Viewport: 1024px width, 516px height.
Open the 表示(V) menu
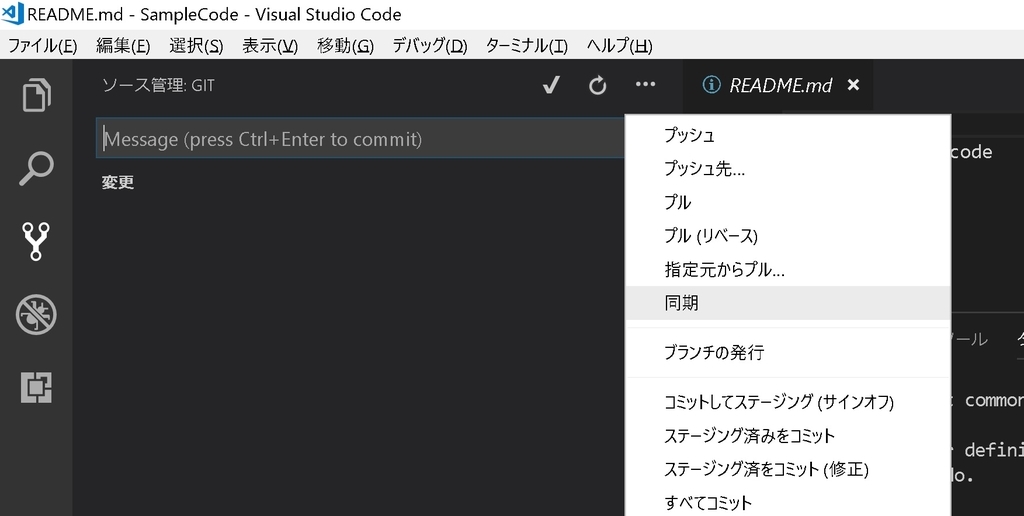pos(270,46)
